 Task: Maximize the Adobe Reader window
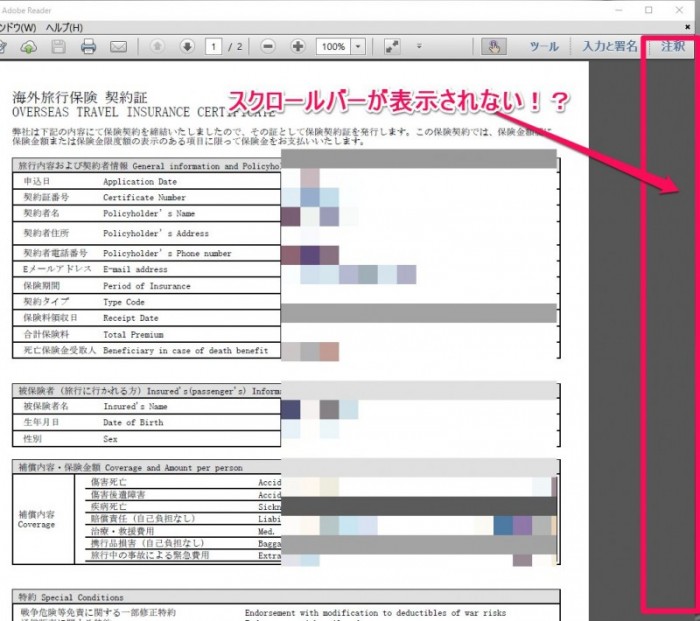649,10
